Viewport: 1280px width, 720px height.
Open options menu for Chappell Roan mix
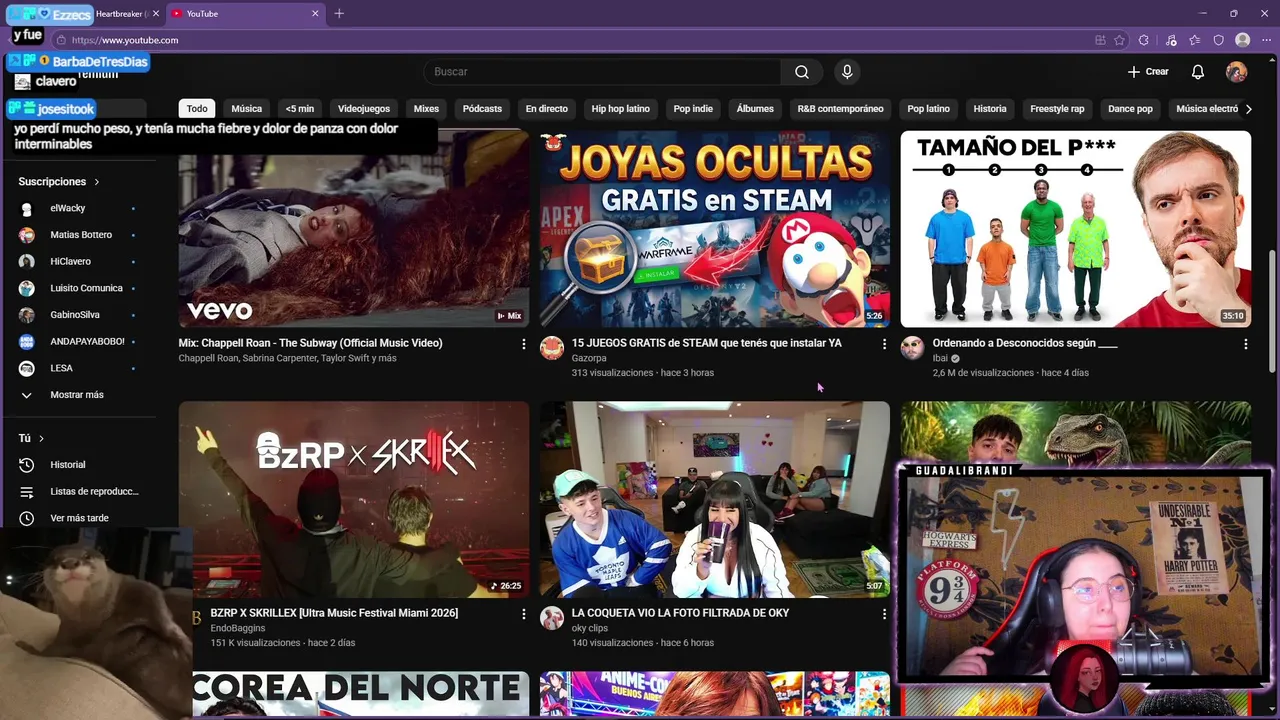tap(523, 344)
